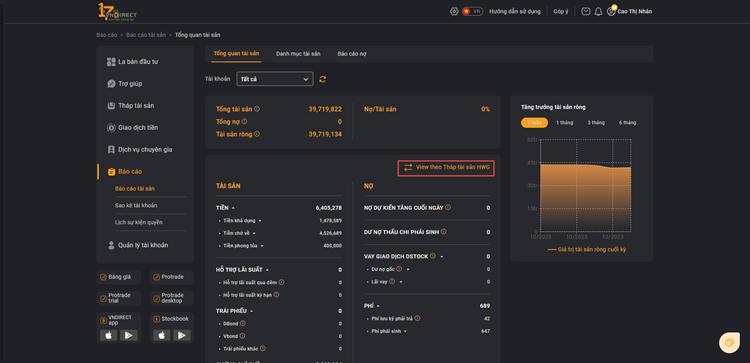Open the settings gear icon
The width and height of the screenshot is (750, 363).
[x=454, y=11]
